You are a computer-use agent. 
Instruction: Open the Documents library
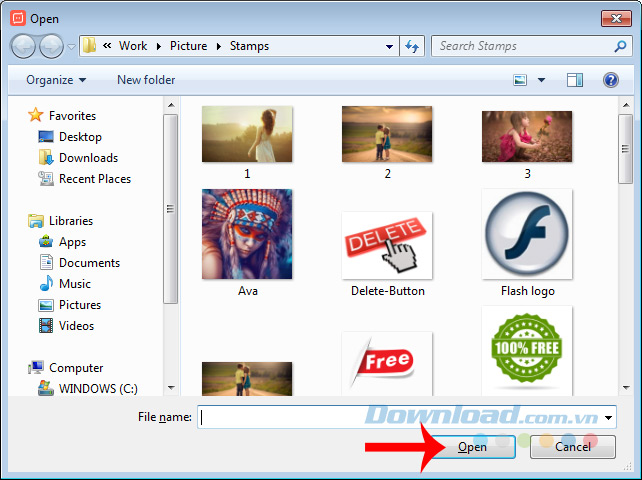(x=89, y=263)
